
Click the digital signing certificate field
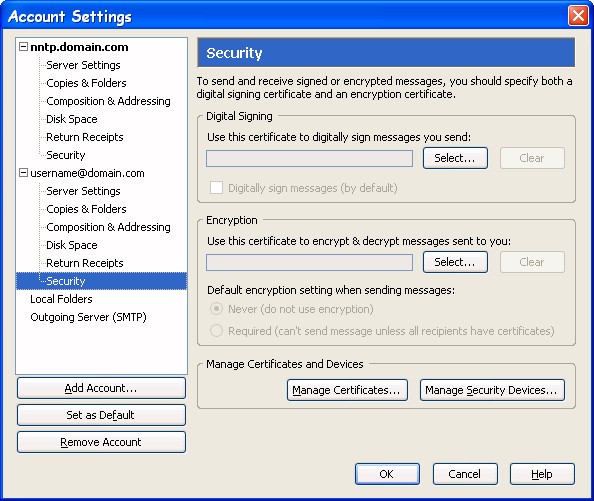pyautogui.click(x=310, y=158)
